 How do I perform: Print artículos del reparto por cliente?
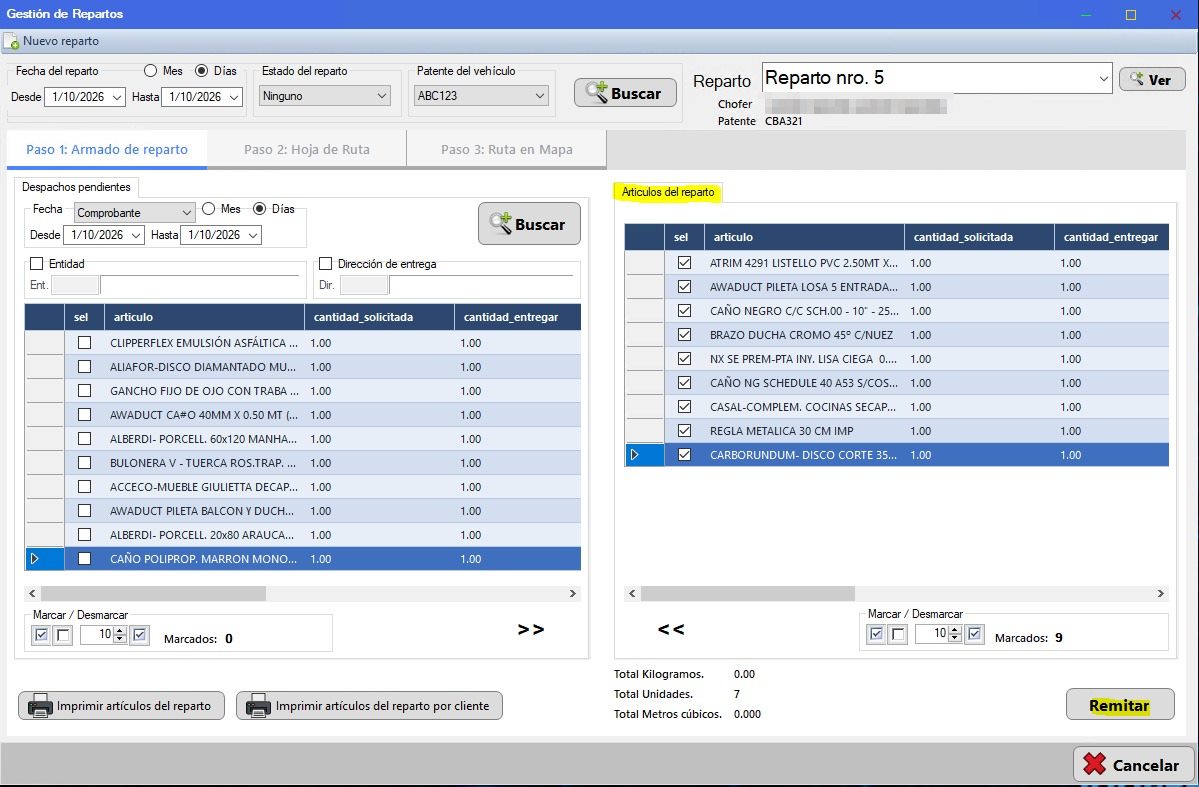(369, 705)
